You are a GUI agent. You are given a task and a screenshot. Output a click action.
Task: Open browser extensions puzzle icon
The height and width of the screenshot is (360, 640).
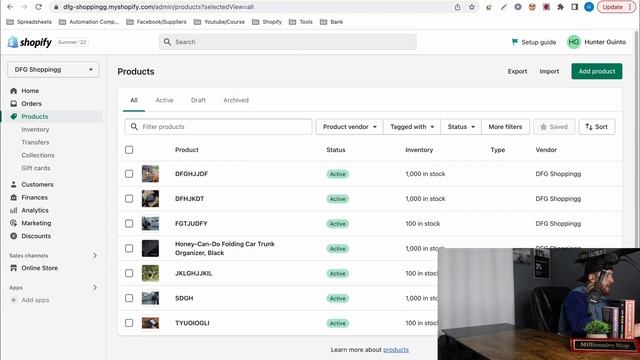(x=560, y=7)
